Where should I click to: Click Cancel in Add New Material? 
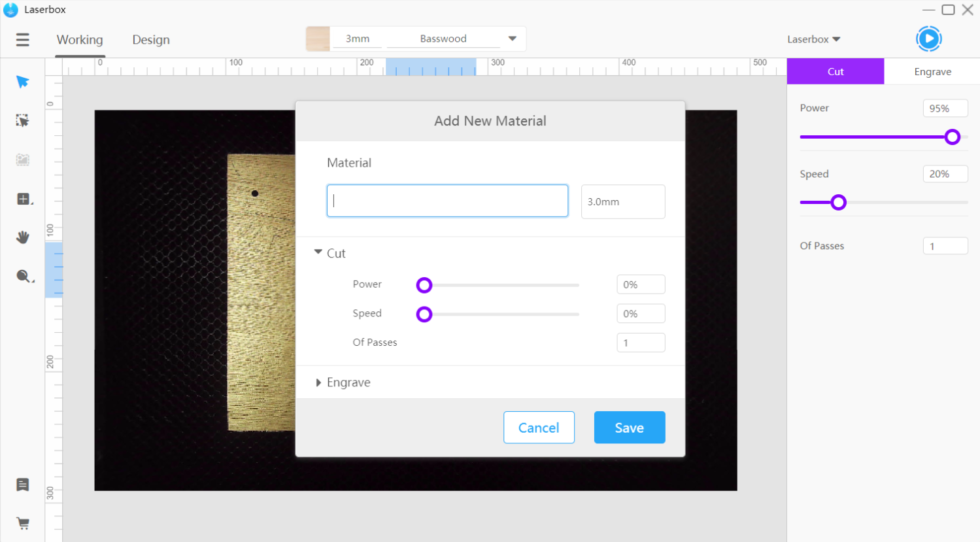tap(539, 428)
